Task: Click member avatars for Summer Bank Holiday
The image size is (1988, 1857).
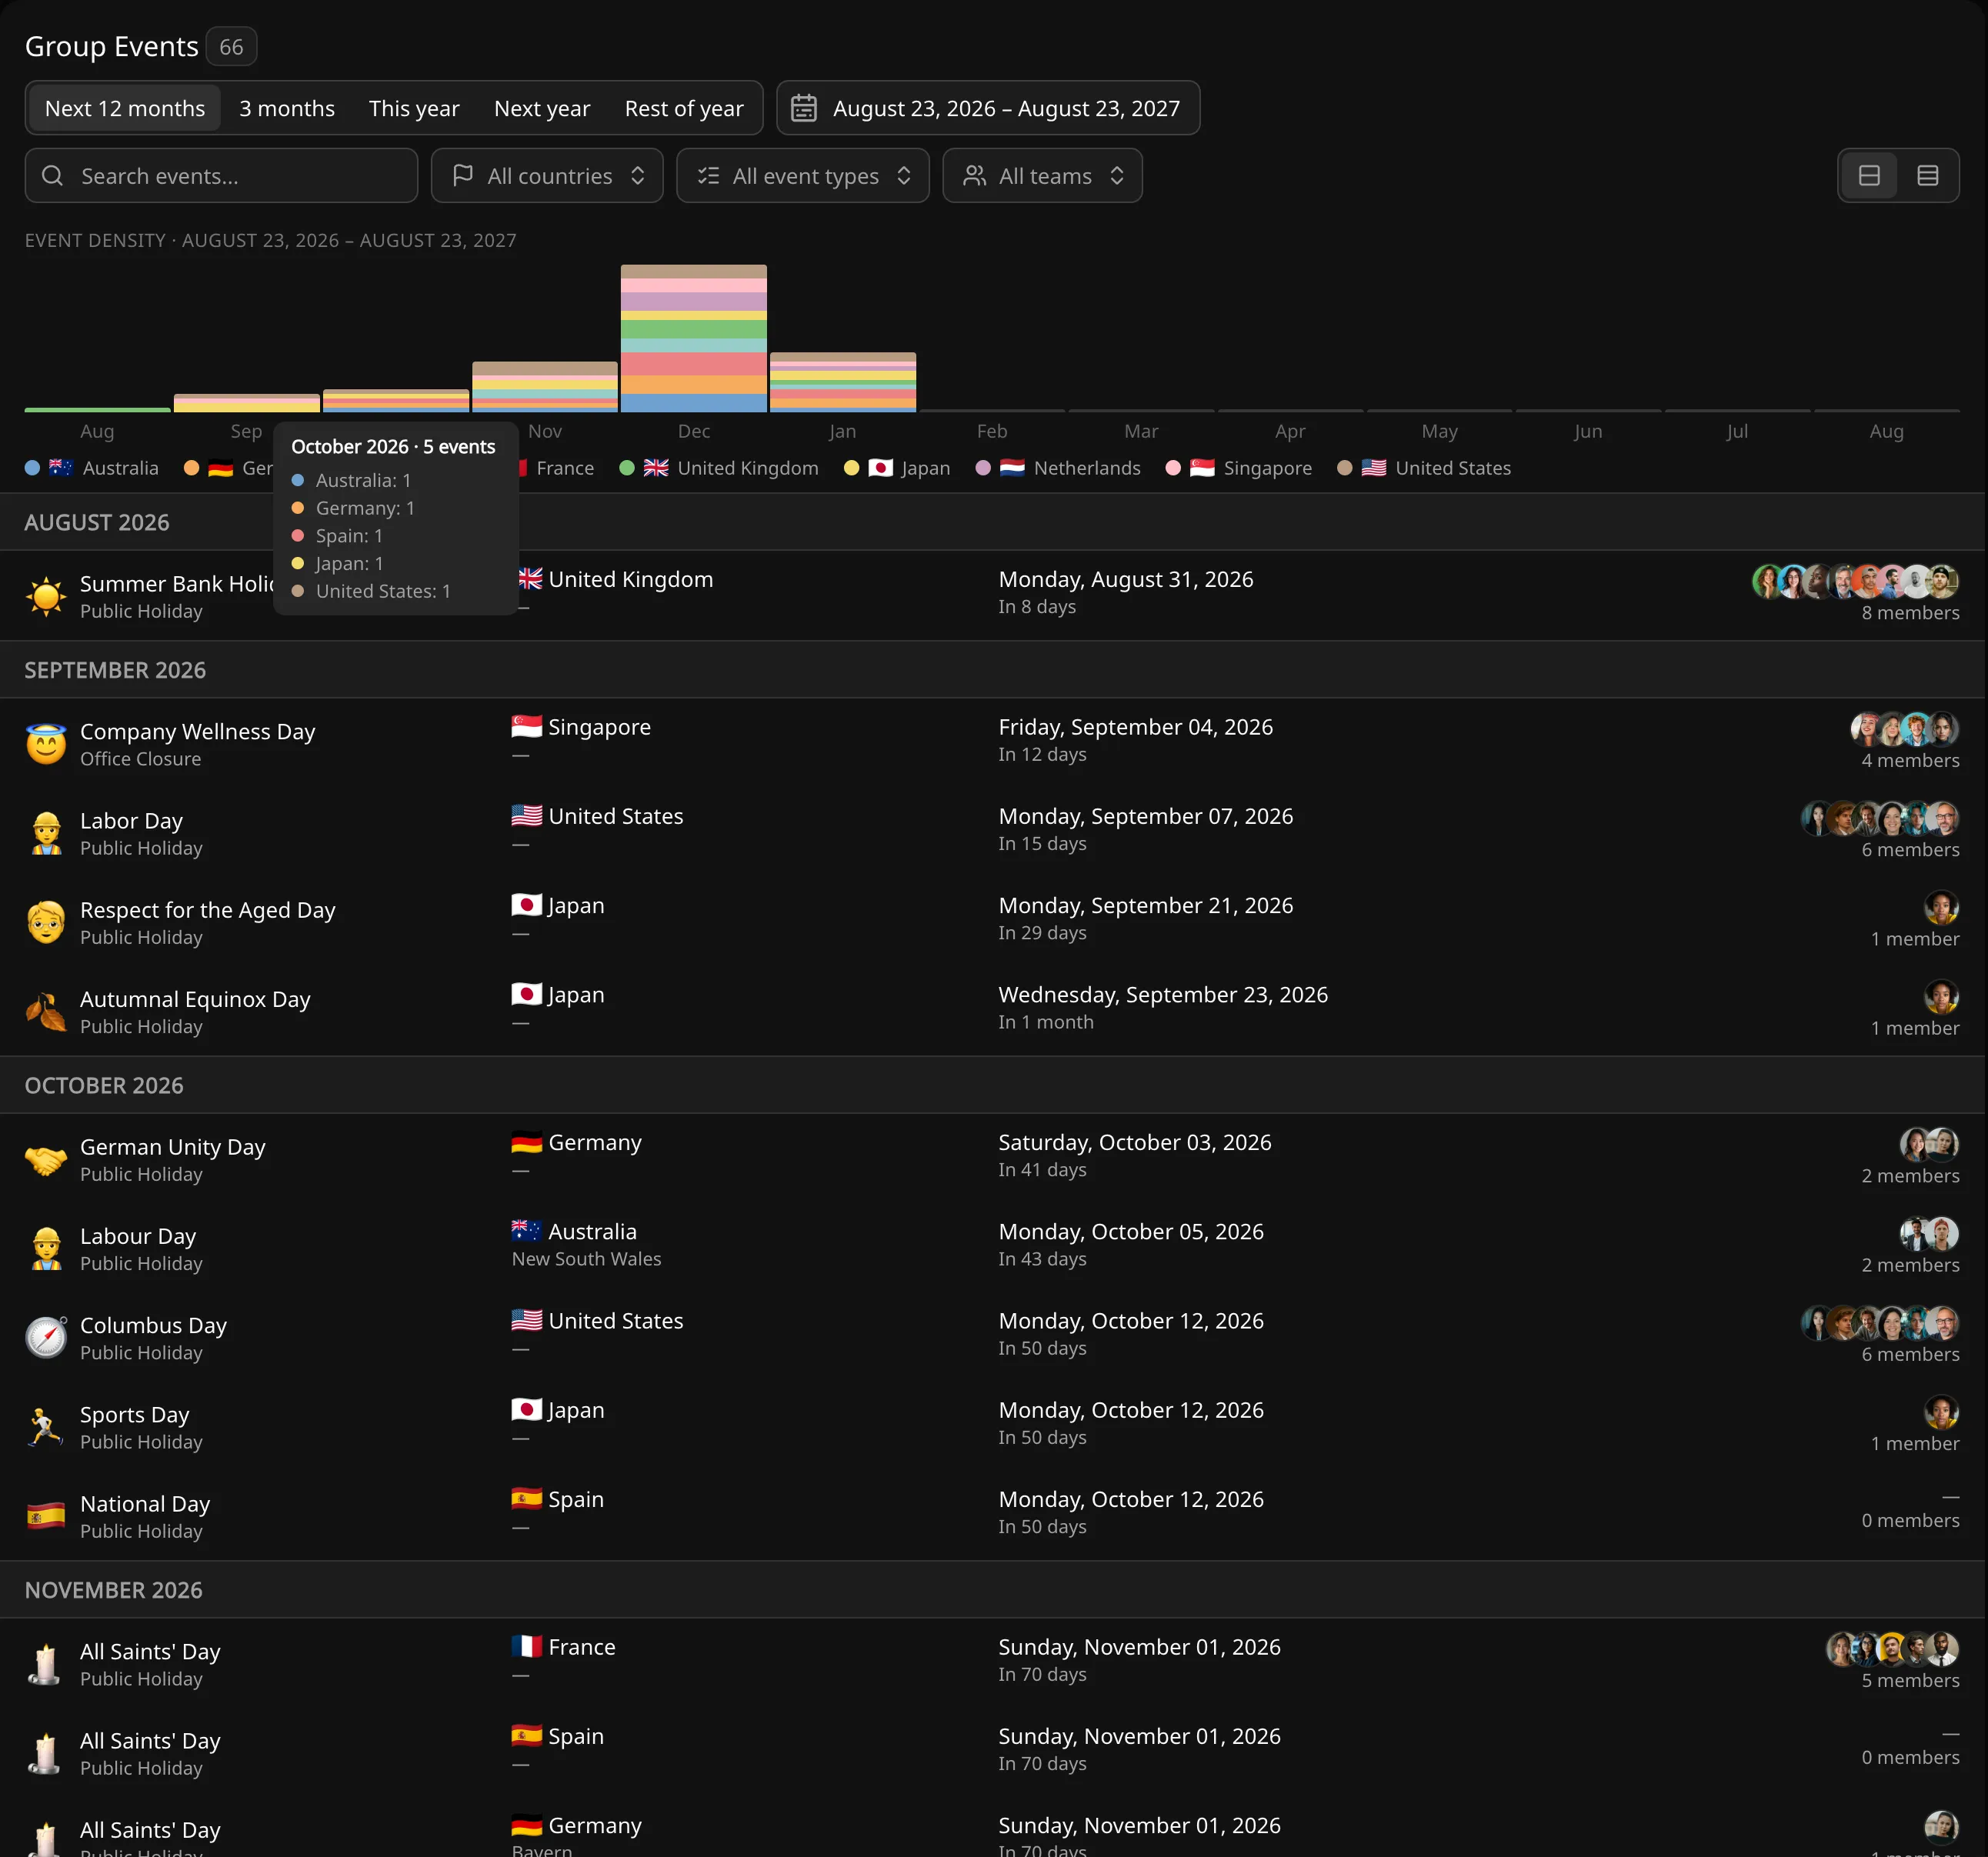Action: (x=1855, y=581)
